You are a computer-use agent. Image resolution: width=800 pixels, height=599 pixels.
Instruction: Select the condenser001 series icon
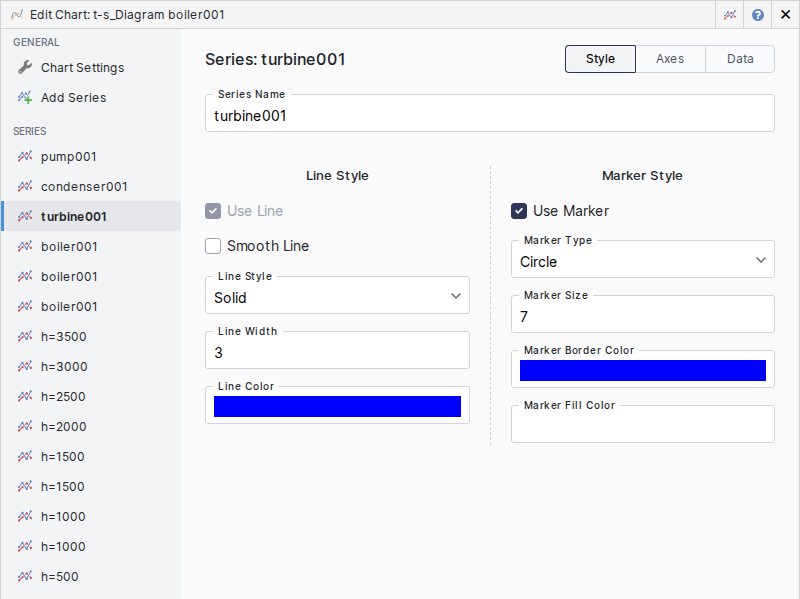tap(25, 187)
